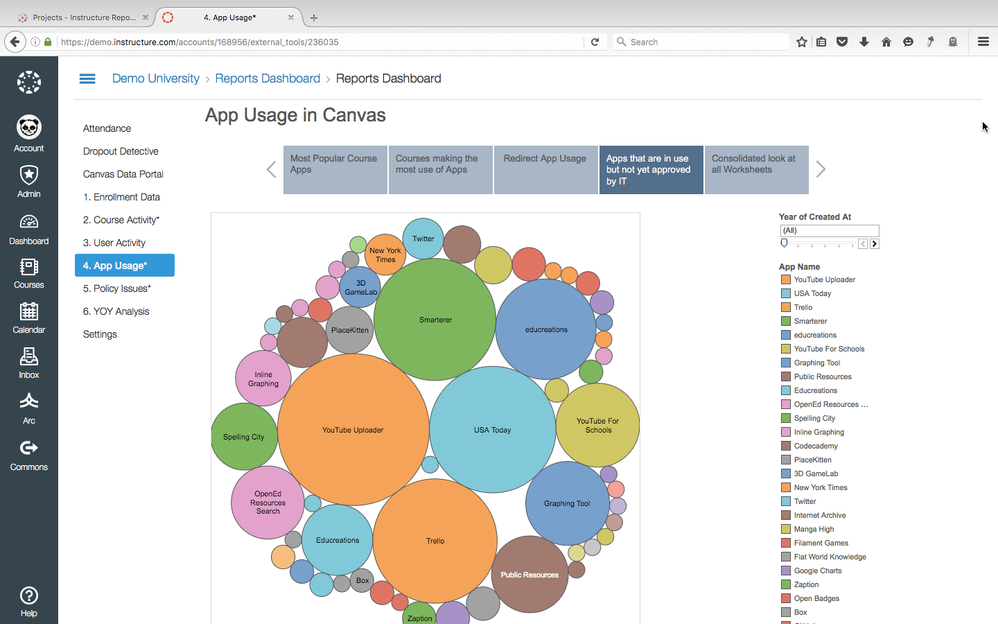Click Google Charts in the legend
Screen dimensions: 998x624
[817, 571]
